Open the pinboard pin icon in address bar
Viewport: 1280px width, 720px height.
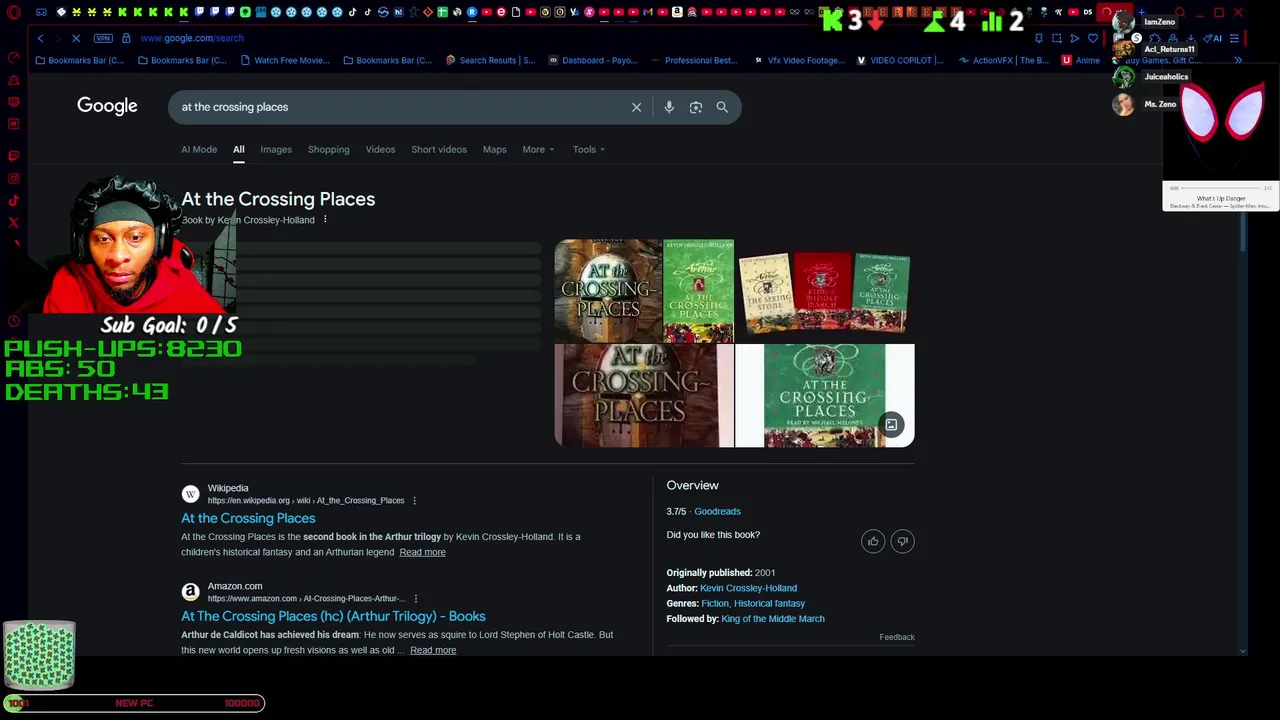(x=1039, y=38)
